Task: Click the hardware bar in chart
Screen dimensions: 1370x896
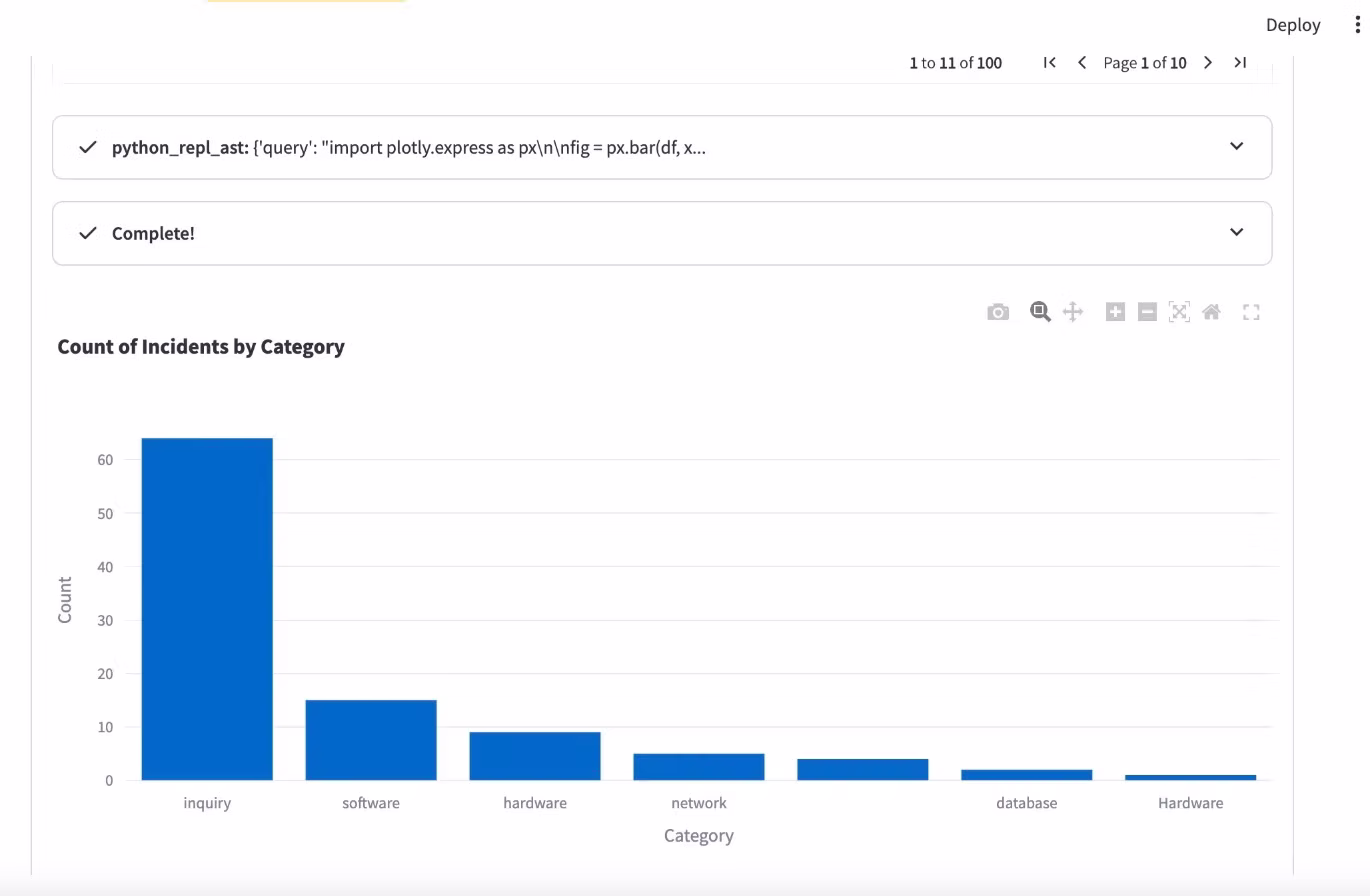Action: [535, 756]
